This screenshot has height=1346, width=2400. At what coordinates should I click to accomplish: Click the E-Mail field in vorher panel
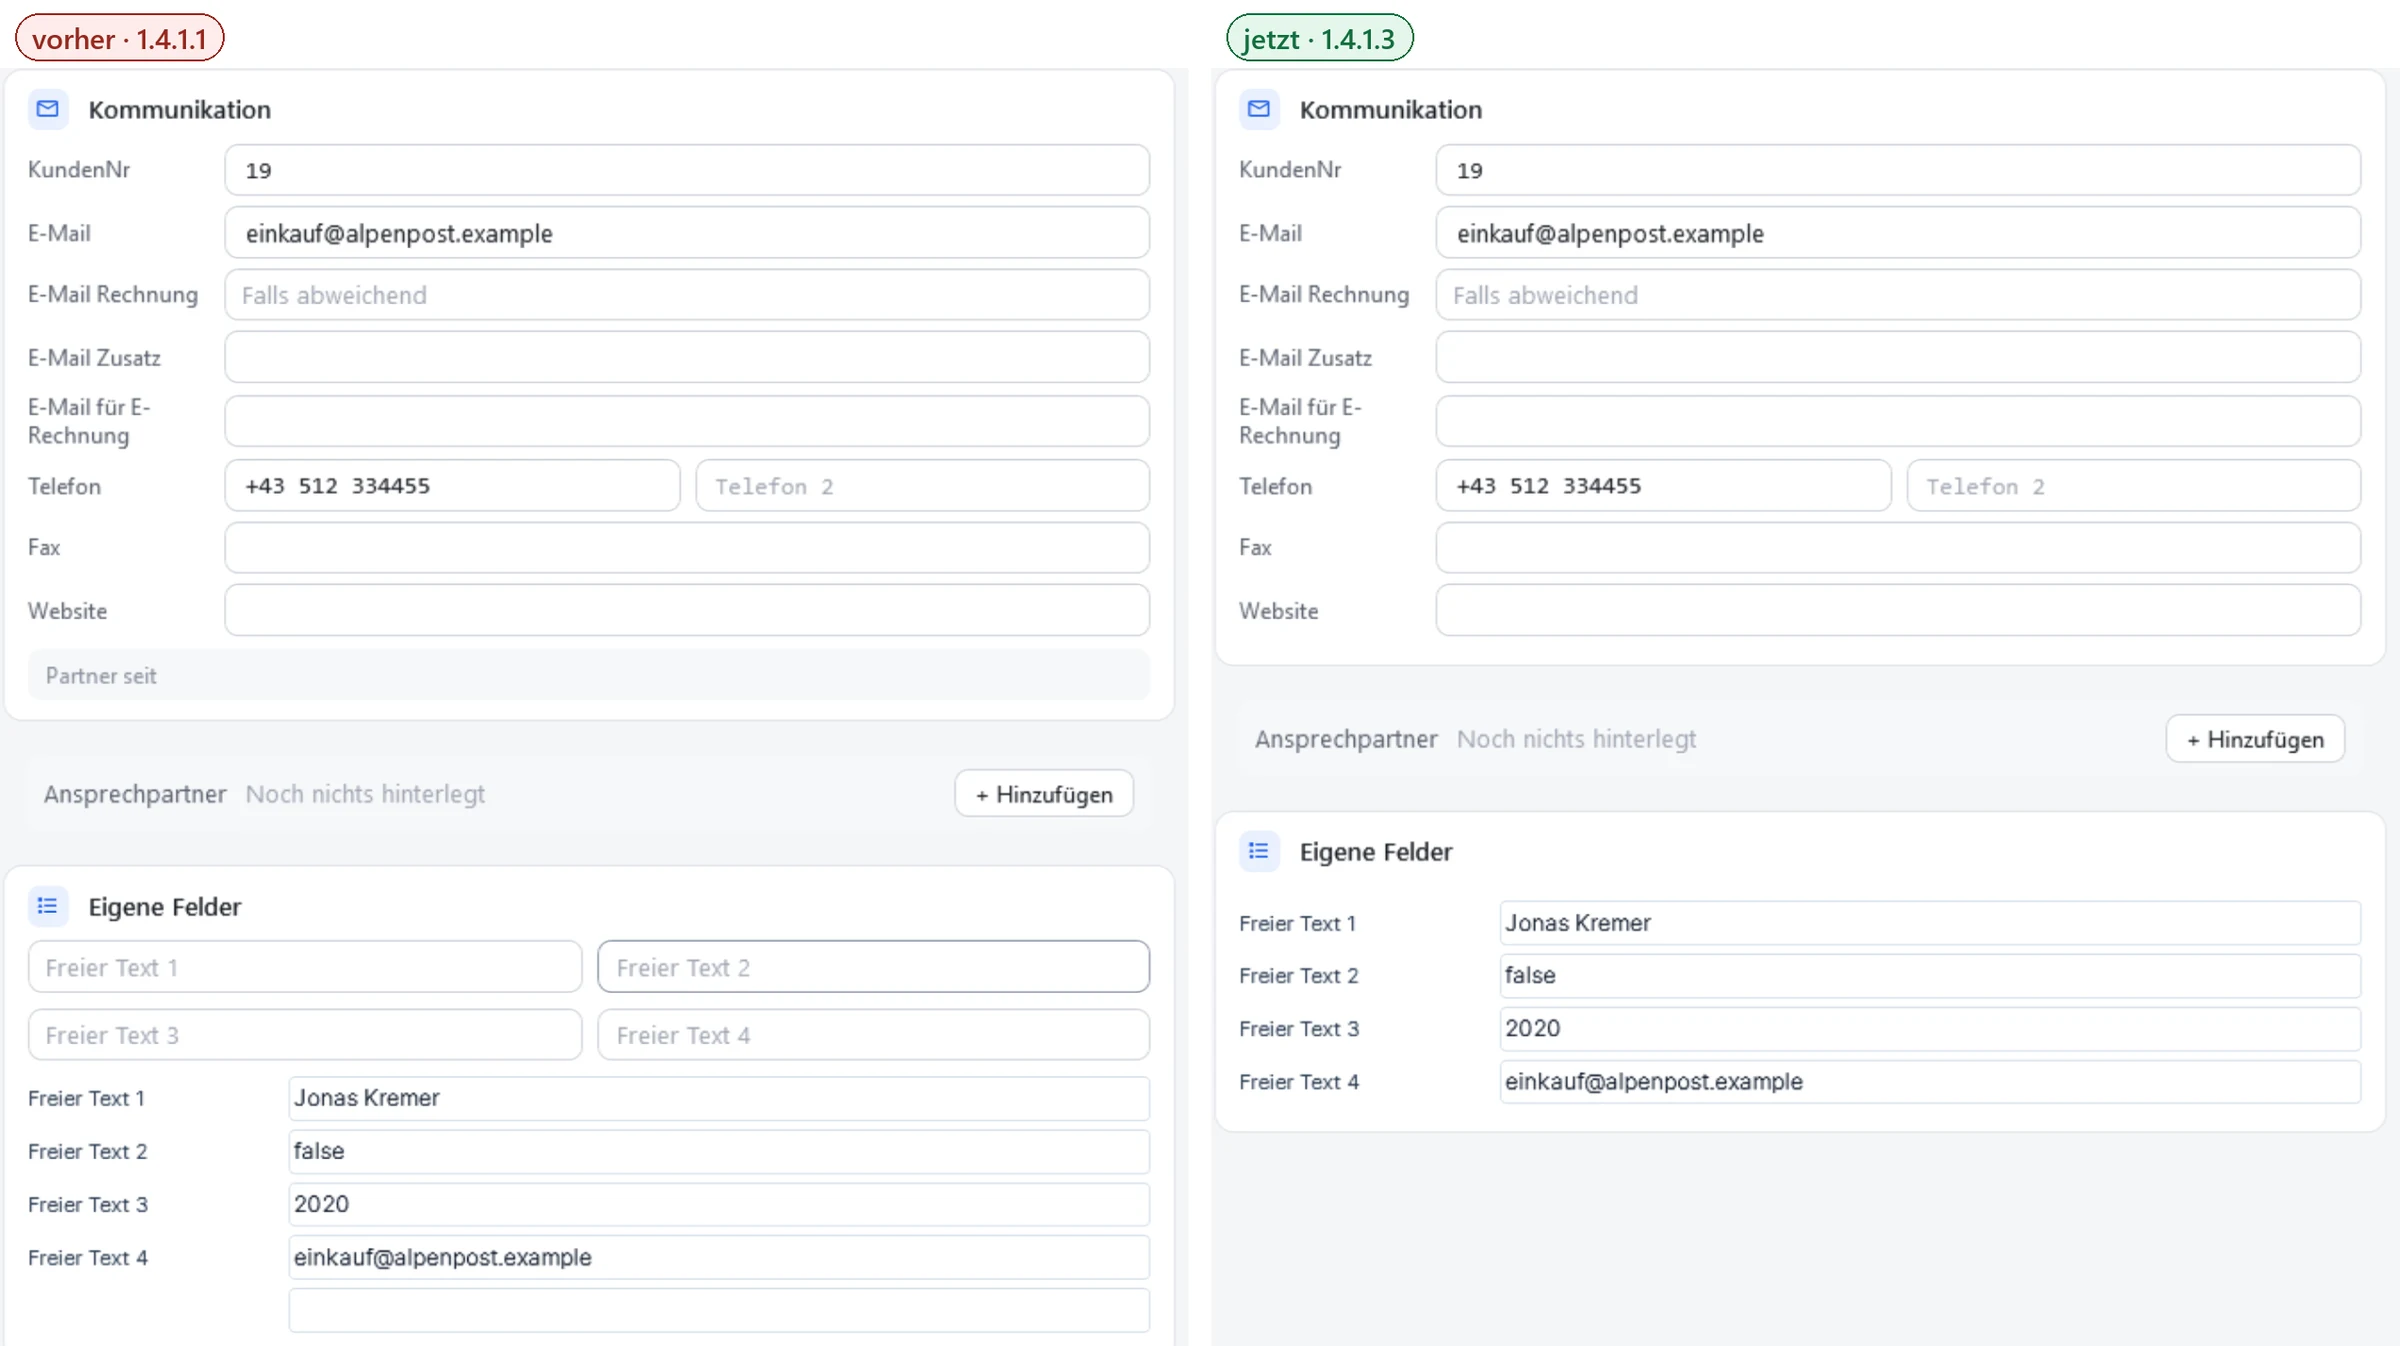click(687, 233)
